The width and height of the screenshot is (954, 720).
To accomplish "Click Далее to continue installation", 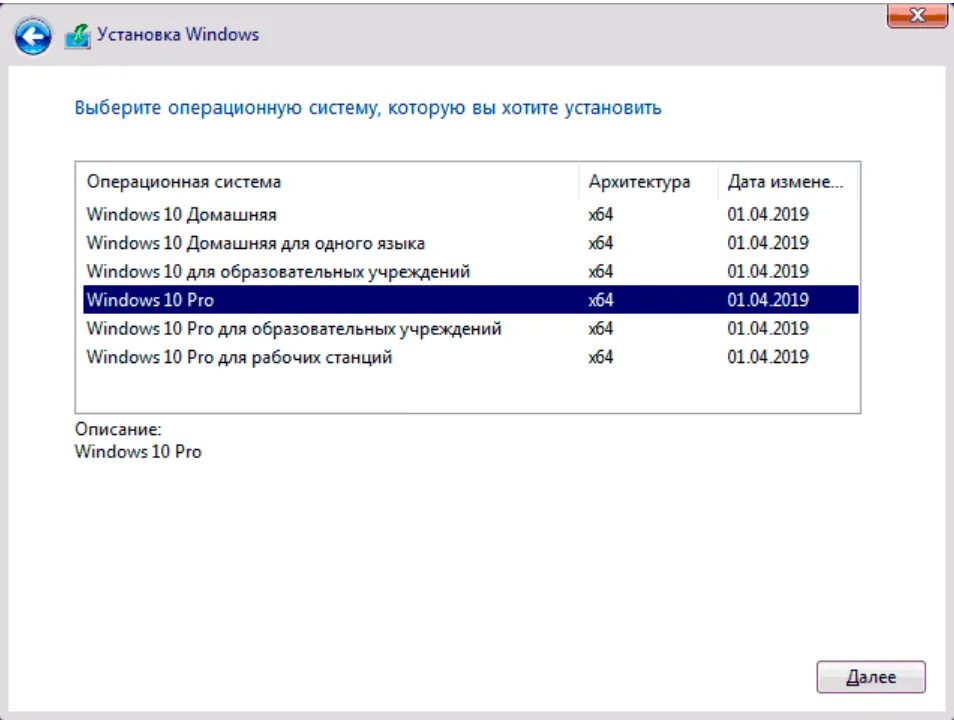I will [x=871, y=677].
